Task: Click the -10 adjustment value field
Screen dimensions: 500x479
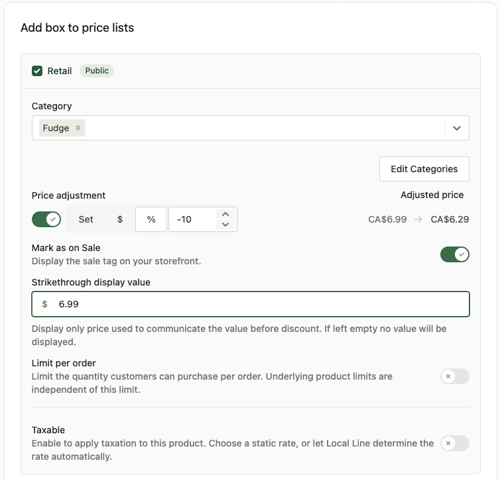Action: pos(193,219)
